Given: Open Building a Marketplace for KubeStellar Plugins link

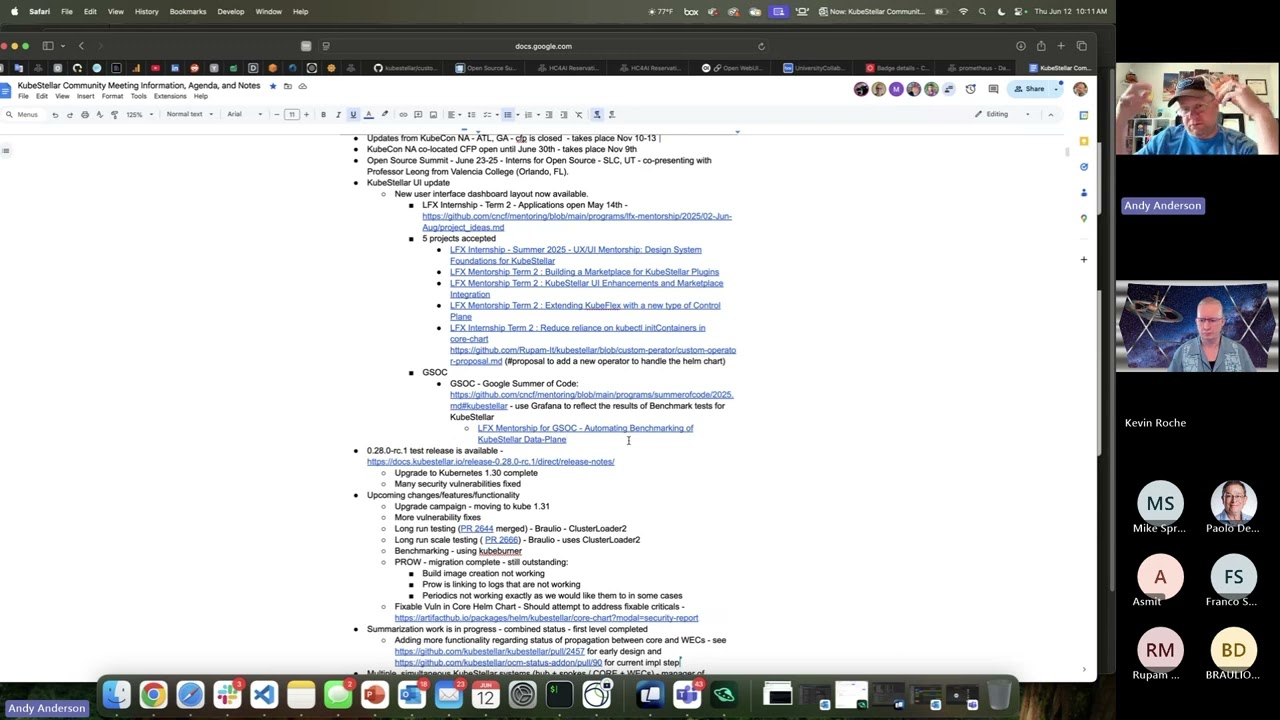Looking at the screenshot, I should coord(584,272).
